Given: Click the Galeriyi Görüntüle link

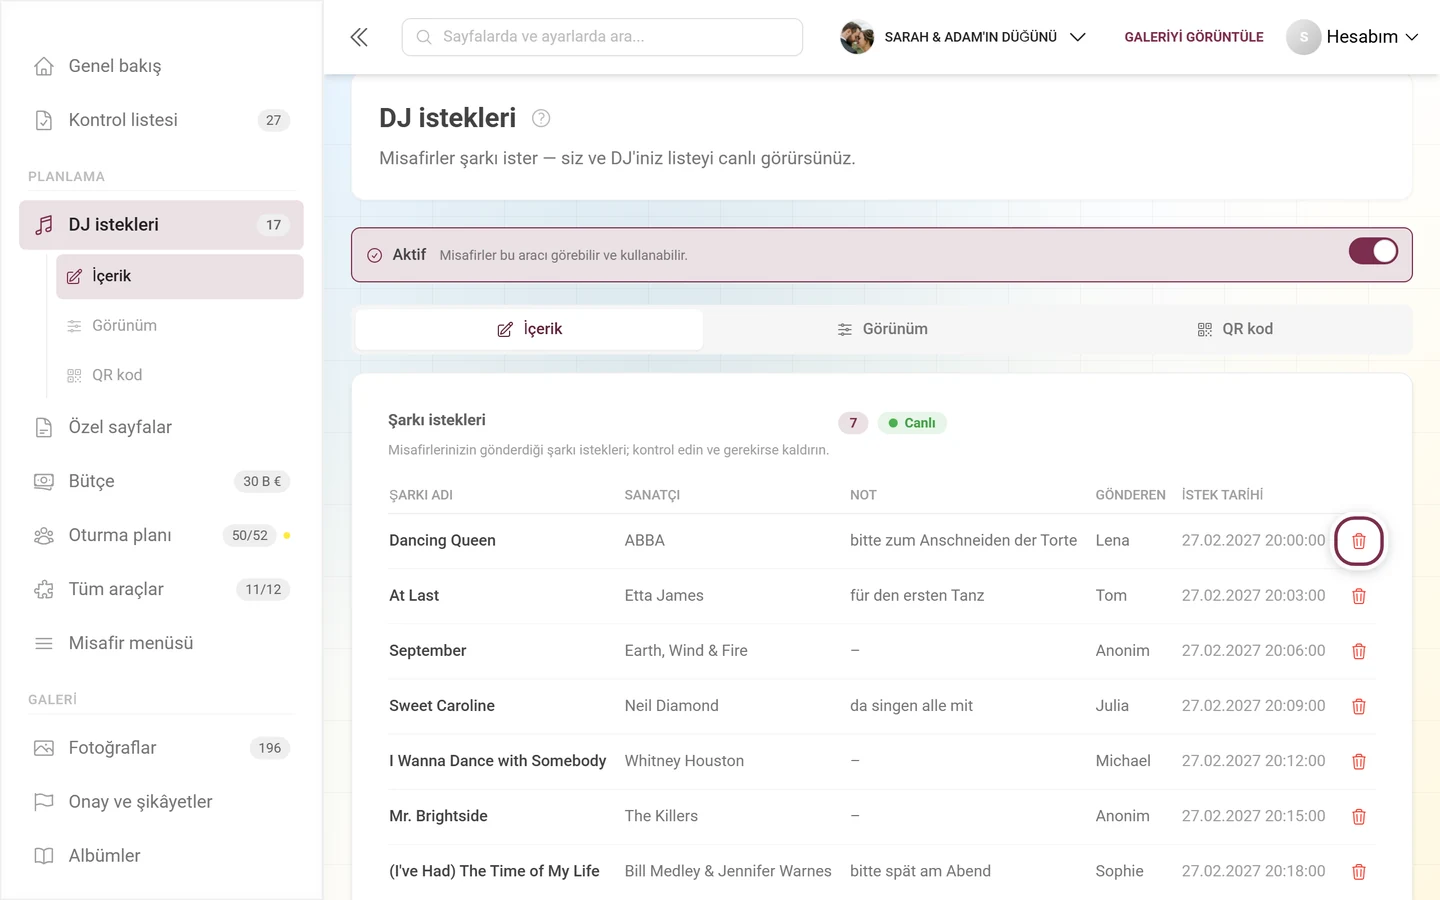Looking at the screenshot, I should [1194, 37].
